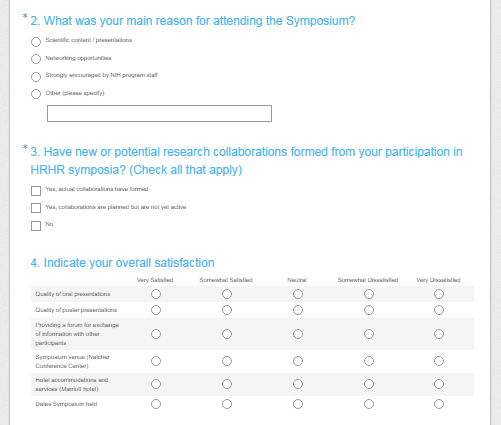Set Symposium venue rating Very Dissatisfied
This screenshot has width=501, height=425.
click(x=439, y=361)
